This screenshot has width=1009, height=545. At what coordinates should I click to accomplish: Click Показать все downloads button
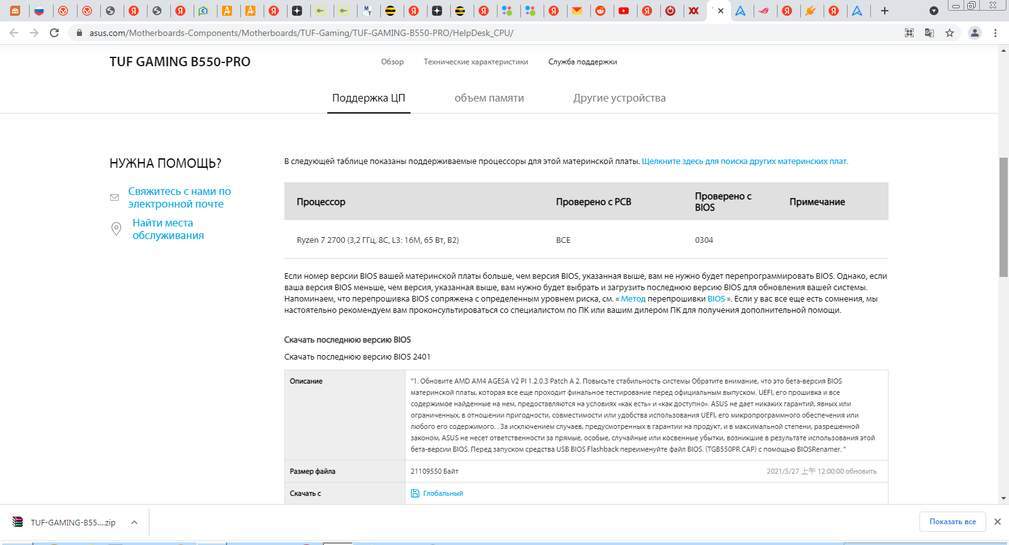tap(952, 522)
